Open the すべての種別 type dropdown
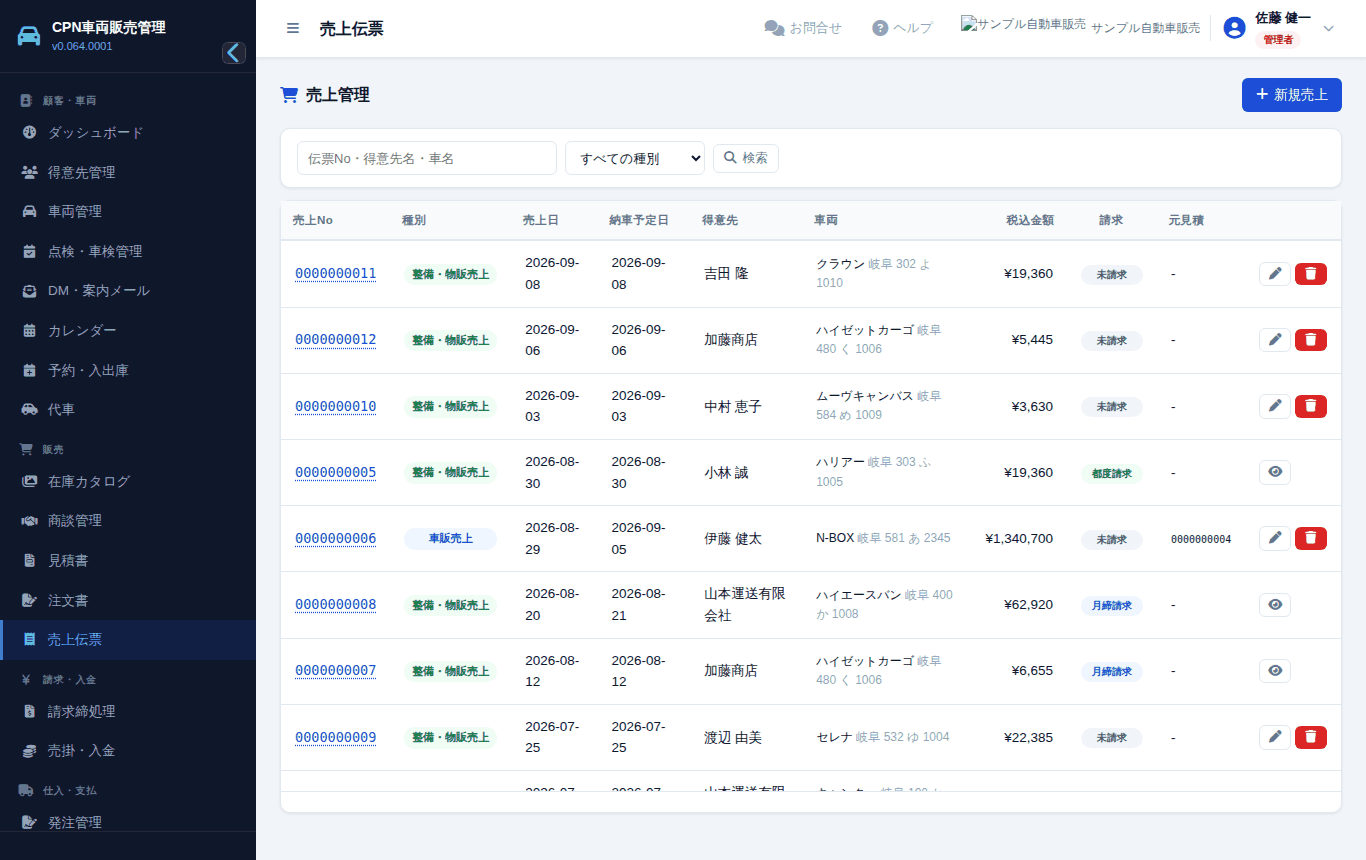 pos(635,158)
